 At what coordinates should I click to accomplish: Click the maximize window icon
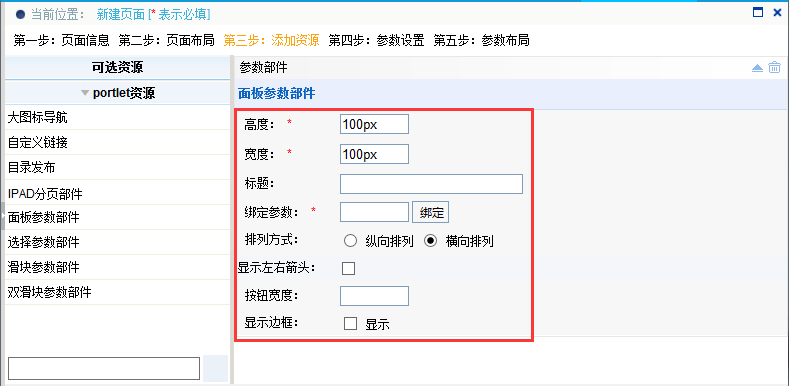click(758, 13)
